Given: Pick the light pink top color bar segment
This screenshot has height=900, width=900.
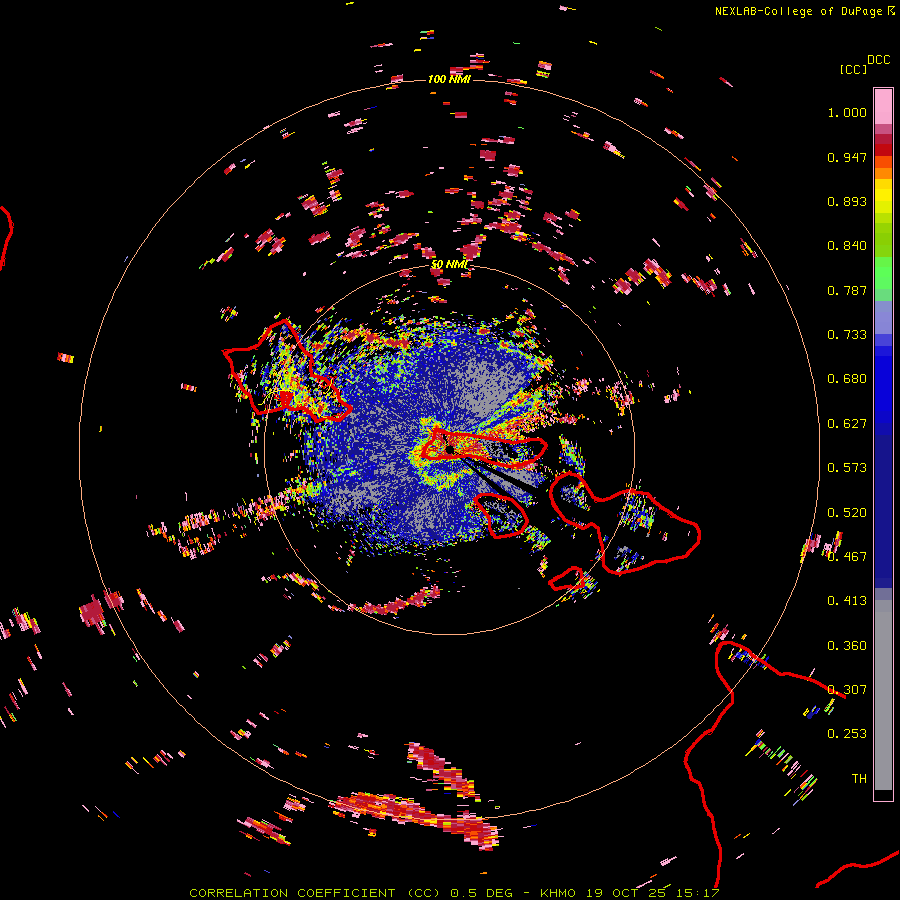Looking at the screenshot, I should [883, 106].
